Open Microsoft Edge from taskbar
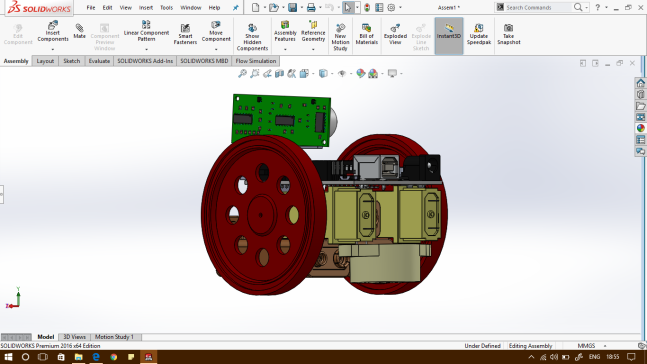The image size is (647, 364). (96, 357)
